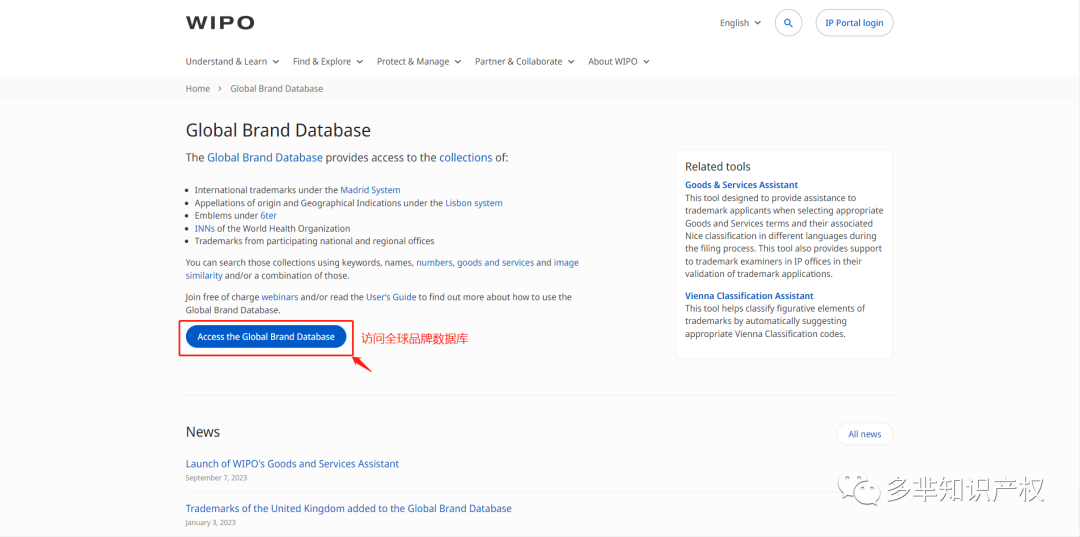1080x537 pixels.
Task: Click Access the Global Brand Database button
Action: point(266,337)
